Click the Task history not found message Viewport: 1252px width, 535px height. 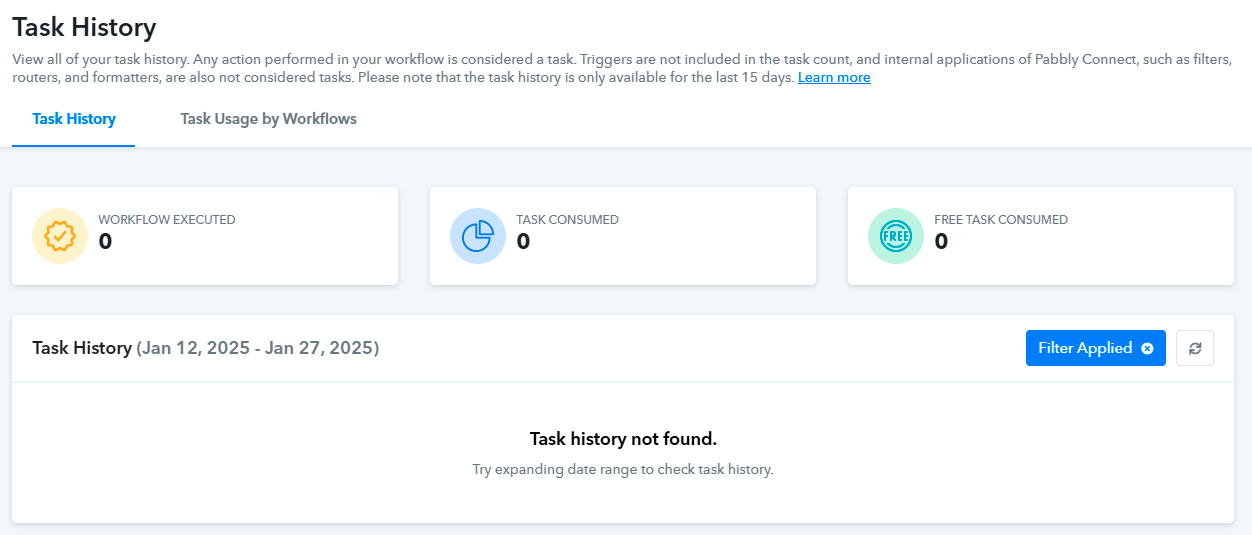(623, 439)
